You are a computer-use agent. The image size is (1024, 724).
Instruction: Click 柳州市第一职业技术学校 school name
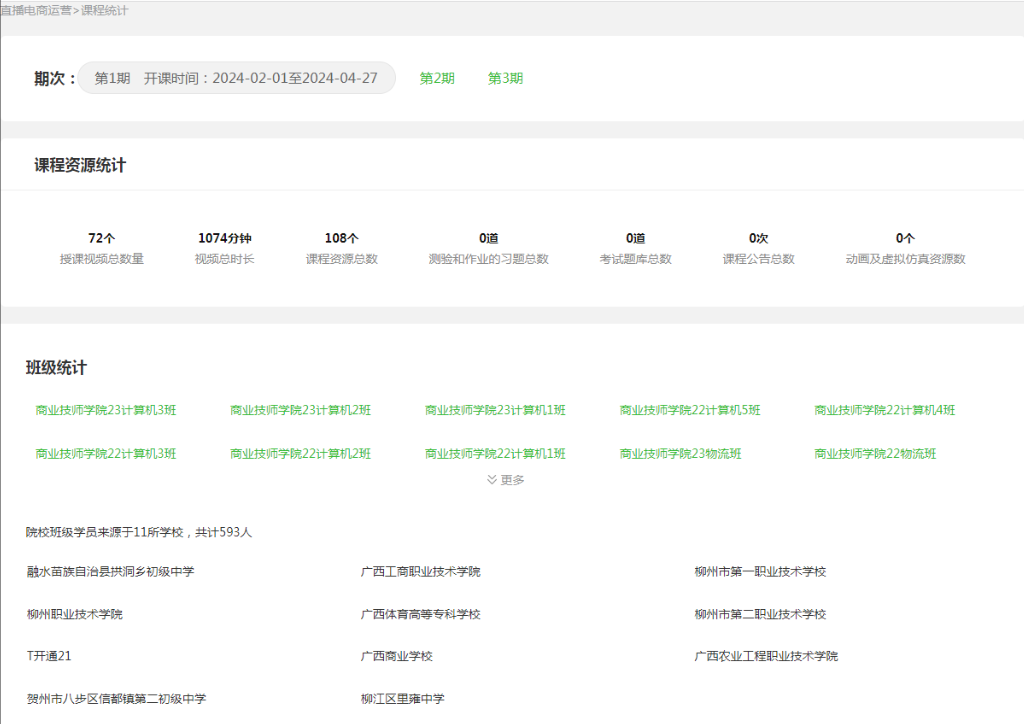[760, 572]
